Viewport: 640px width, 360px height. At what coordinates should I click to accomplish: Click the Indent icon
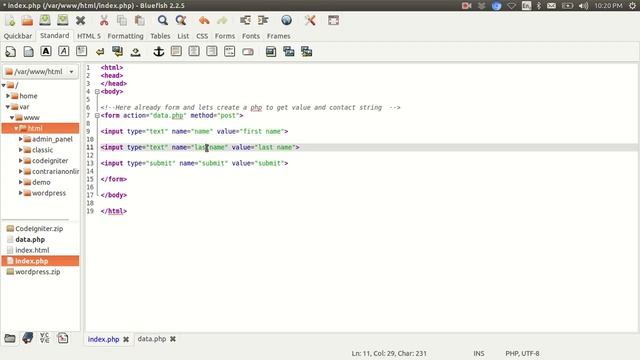[x=263, y=20]
